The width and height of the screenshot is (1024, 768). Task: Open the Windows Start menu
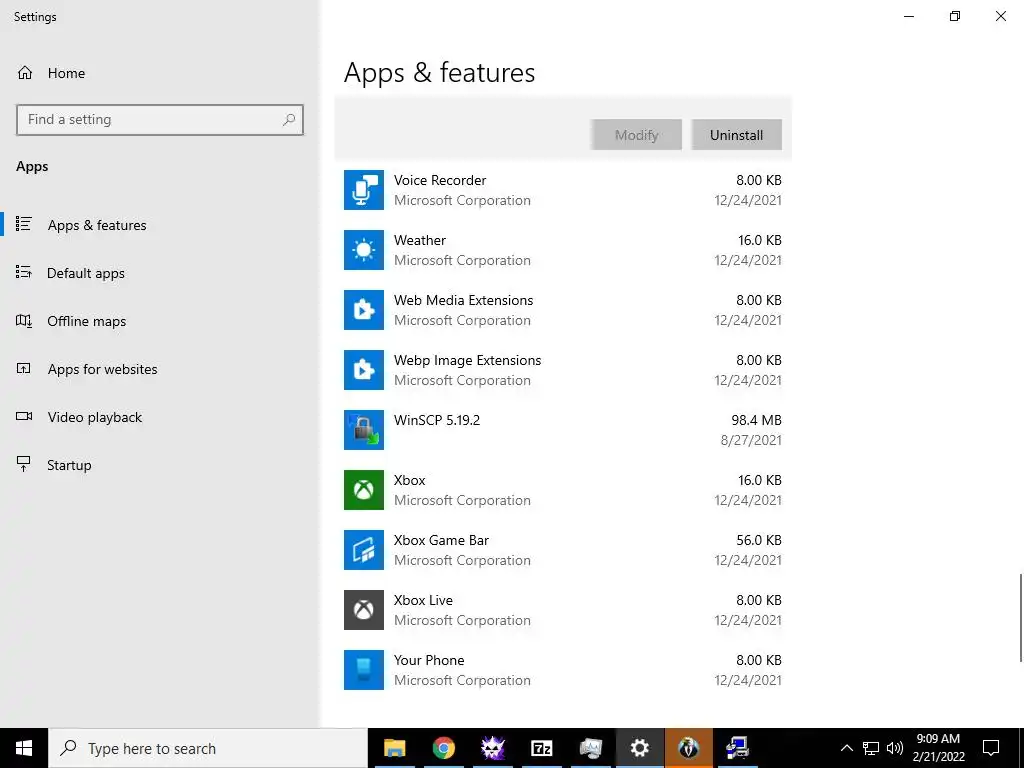24,748
